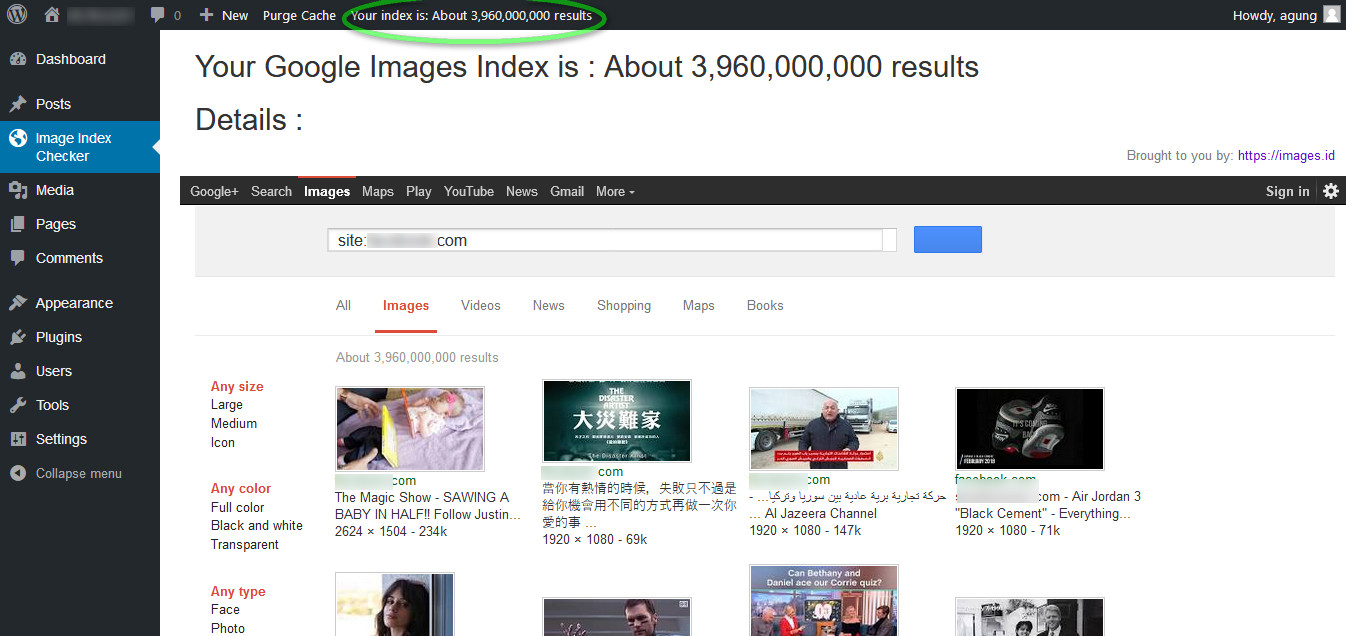Screen dimensions: 1346x636
Task: Click Google+ in the Google bar
Action: click(x=214, y=191)
